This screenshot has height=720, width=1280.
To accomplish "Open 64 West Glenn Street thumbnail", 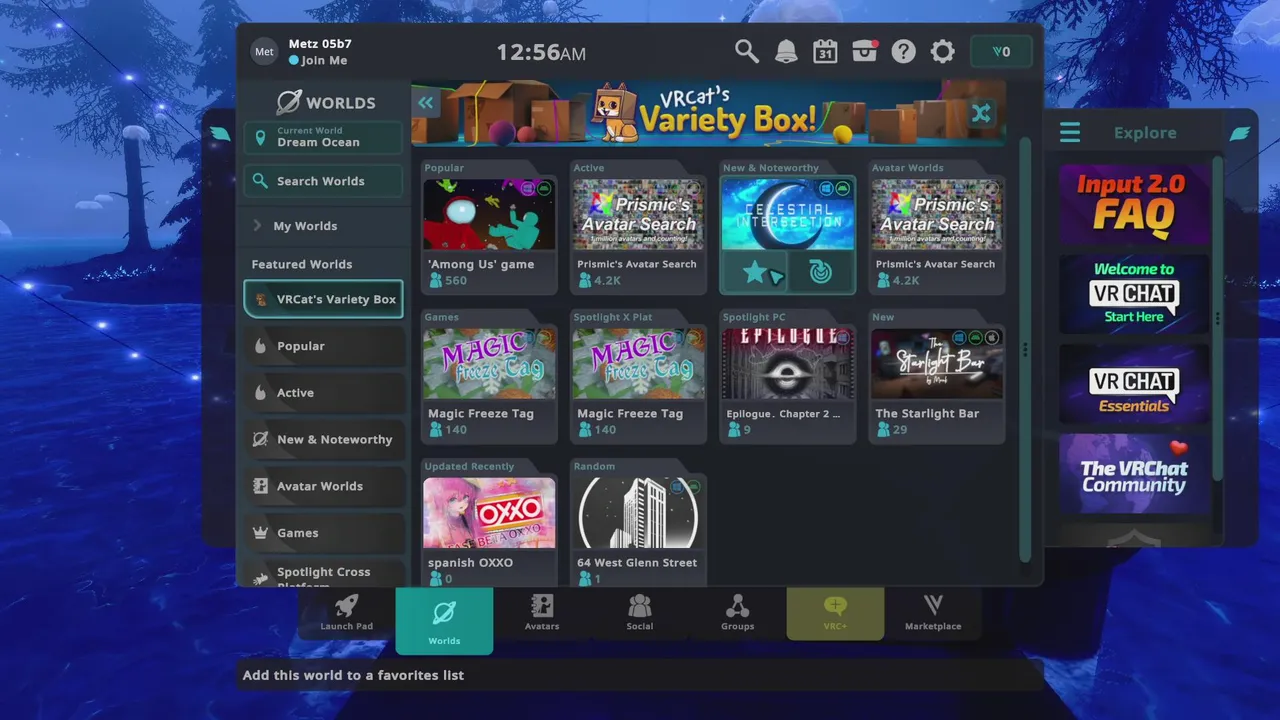I will click(x=638, y=513).
